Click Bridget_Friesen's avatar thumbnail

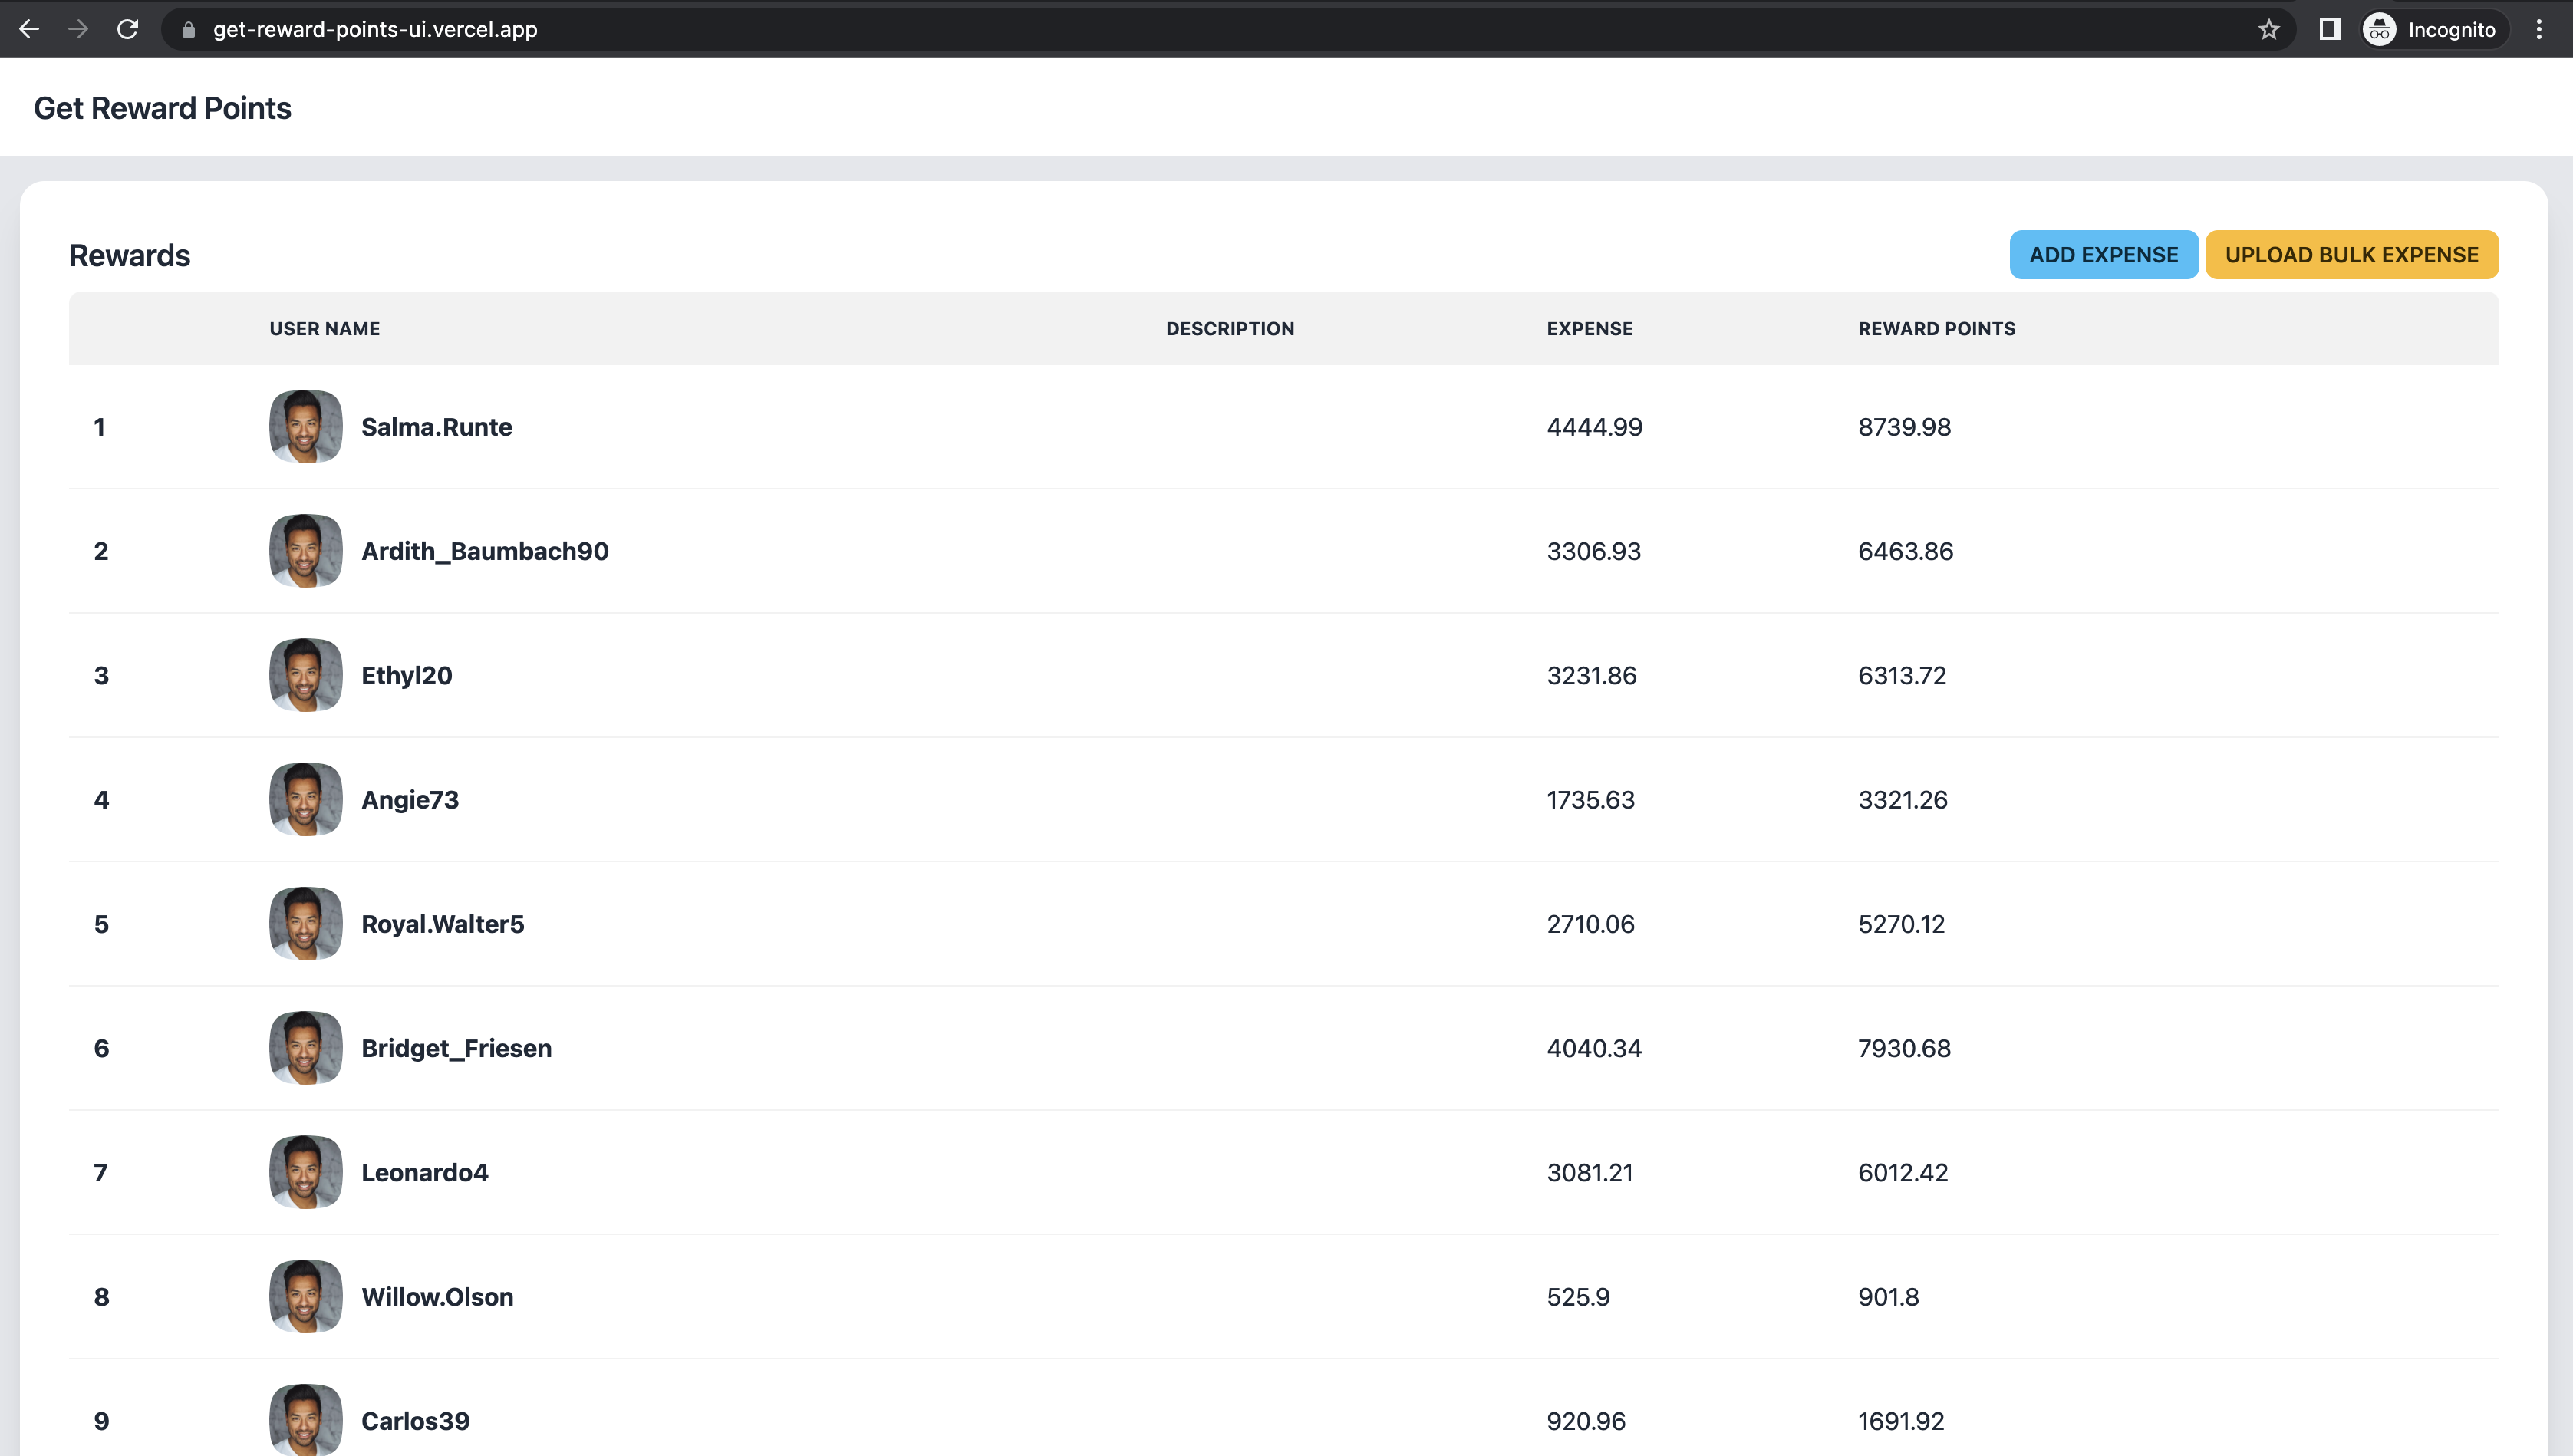(306, 1048)
